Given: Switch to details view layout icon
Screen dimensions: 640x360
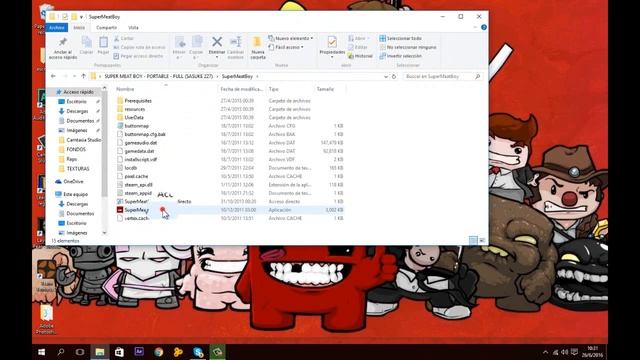Looking at the screenshot, I should pos(473,240).
